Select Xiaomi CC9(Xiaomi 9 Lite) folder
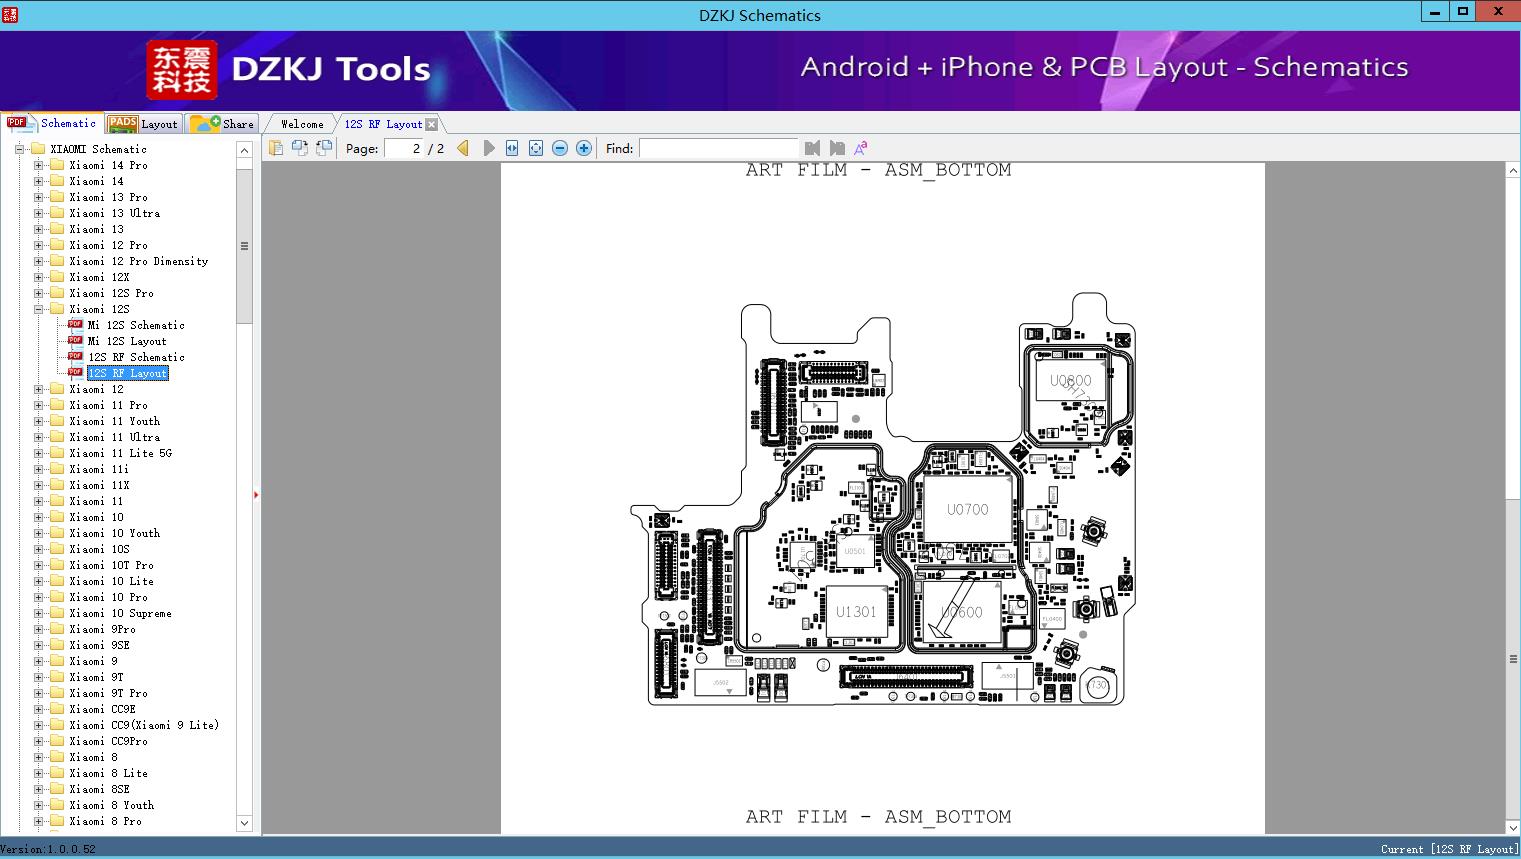The image size is (1521, 859). click(x=144, y=725)
